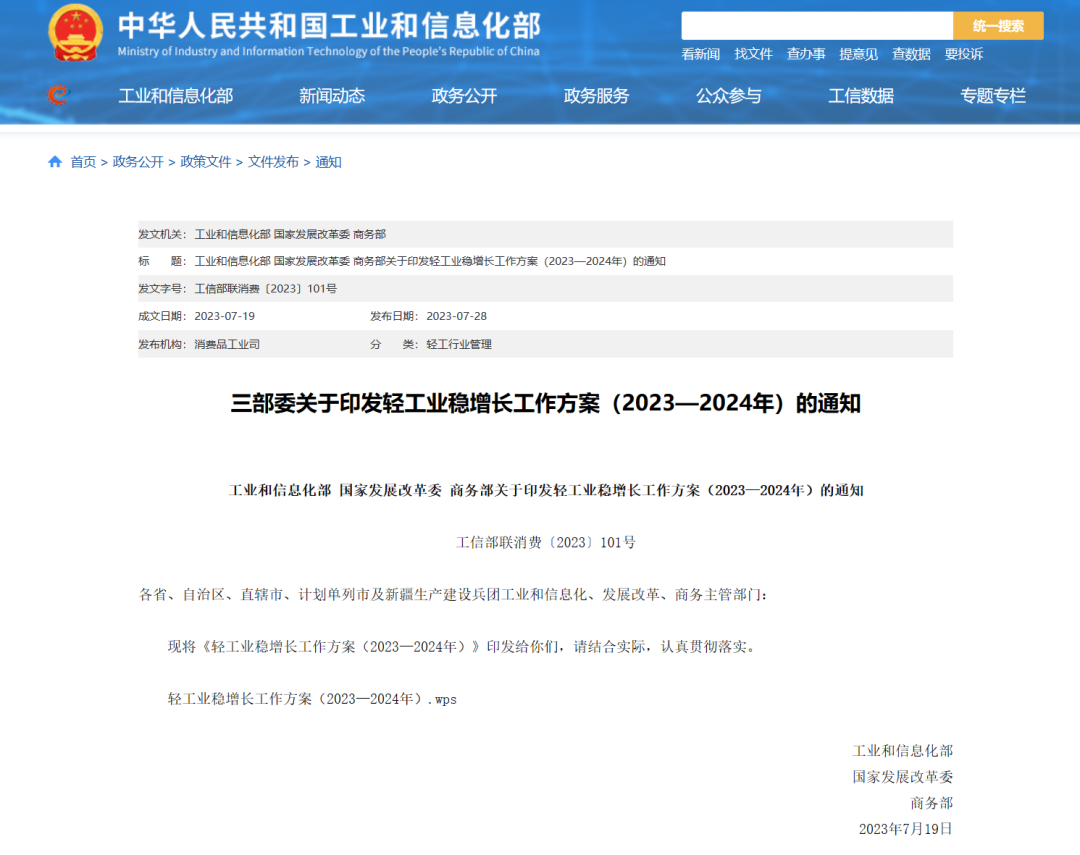The width and height of the screenshot is (1080, 855).
Task: Download the 轻工业稳增长工作方案 .wps attachment
Action: 312,699
